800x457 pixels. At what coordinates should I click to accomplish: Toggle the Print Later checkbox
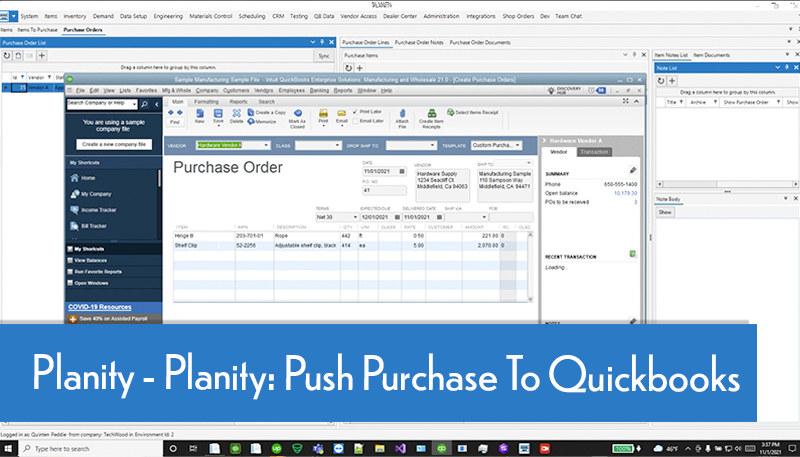(x=354, y=111)
